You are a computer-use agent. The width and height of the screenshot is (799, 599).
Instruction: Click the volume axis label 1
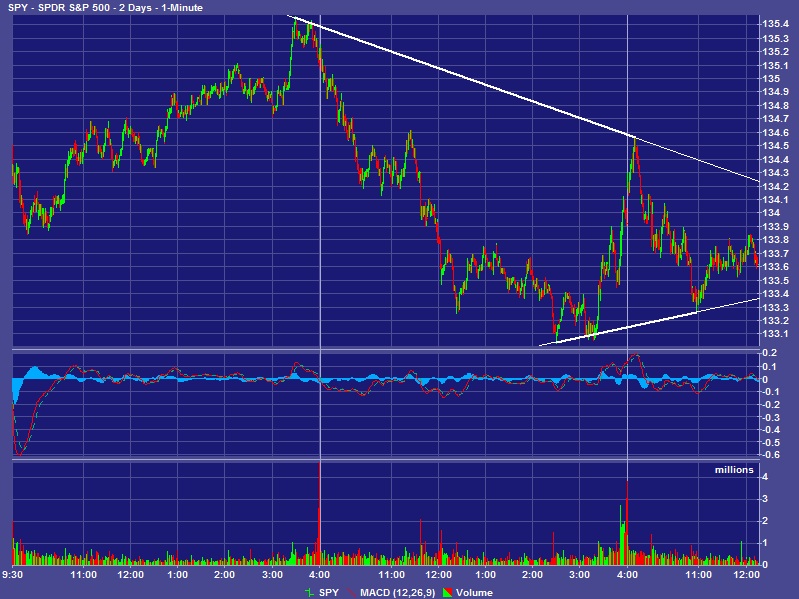765,543
